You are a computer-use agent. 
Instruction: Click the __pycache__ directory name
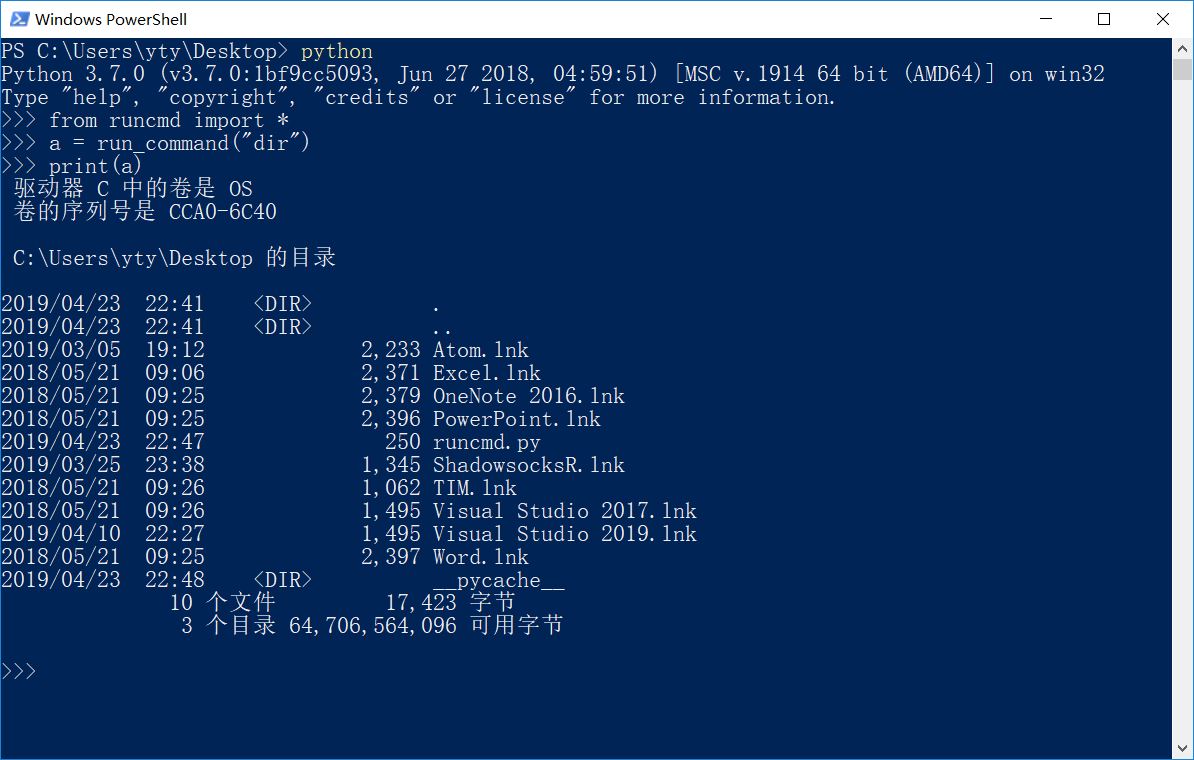coord(498,580)
